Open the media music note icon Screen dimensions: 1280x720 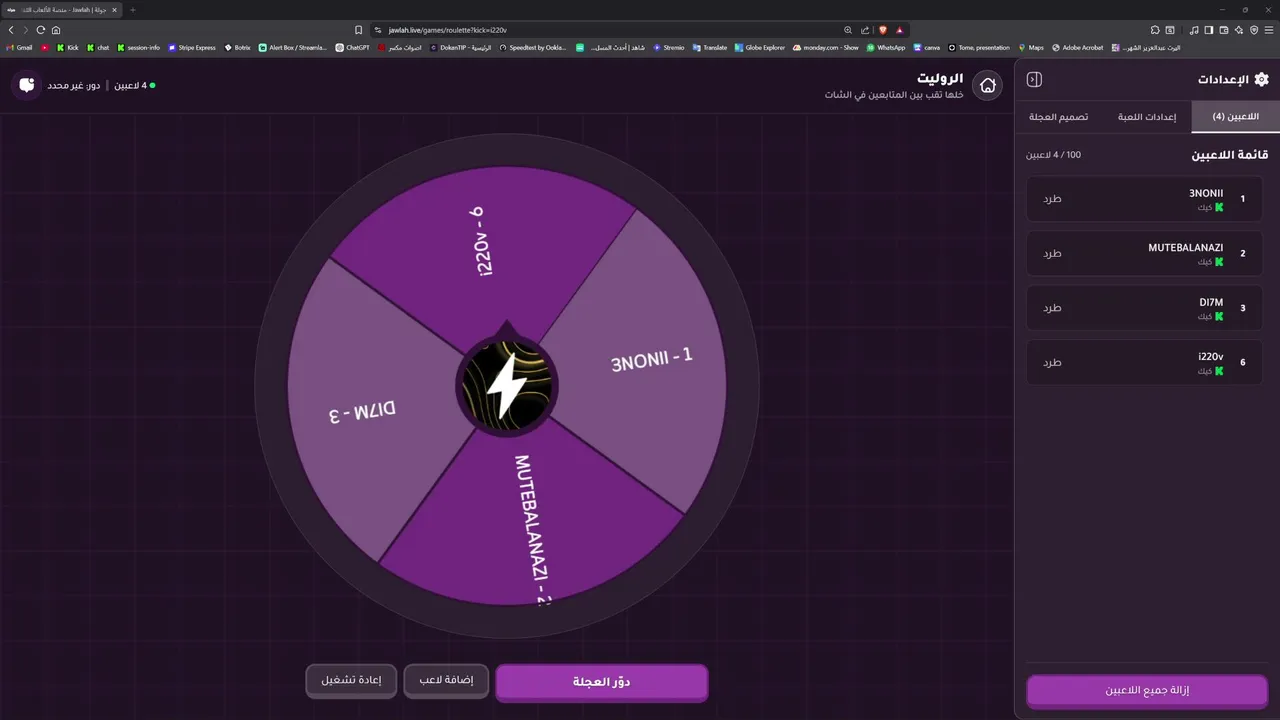click(1194, 30)
